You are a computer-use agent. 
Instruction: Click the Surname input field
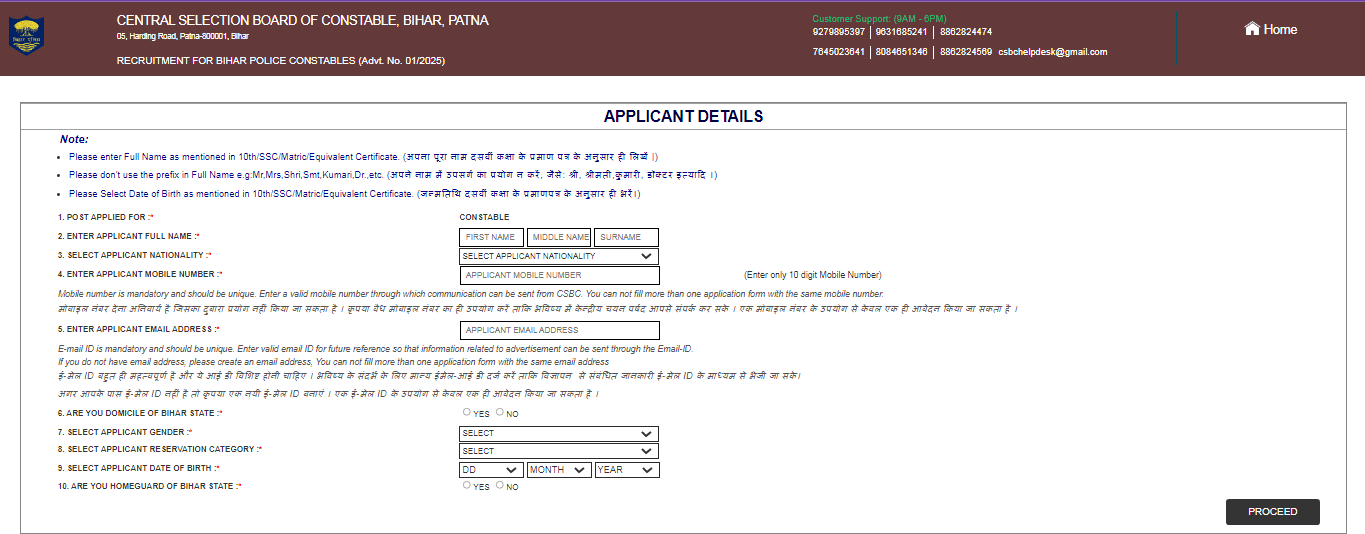626,237
